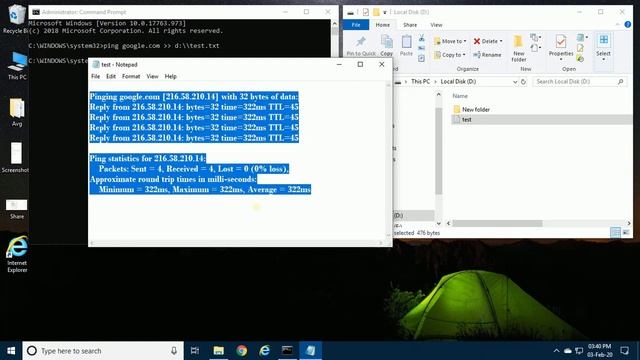Select This PC desktop icon
The image size is (640, 360).
tap(17, 66)
